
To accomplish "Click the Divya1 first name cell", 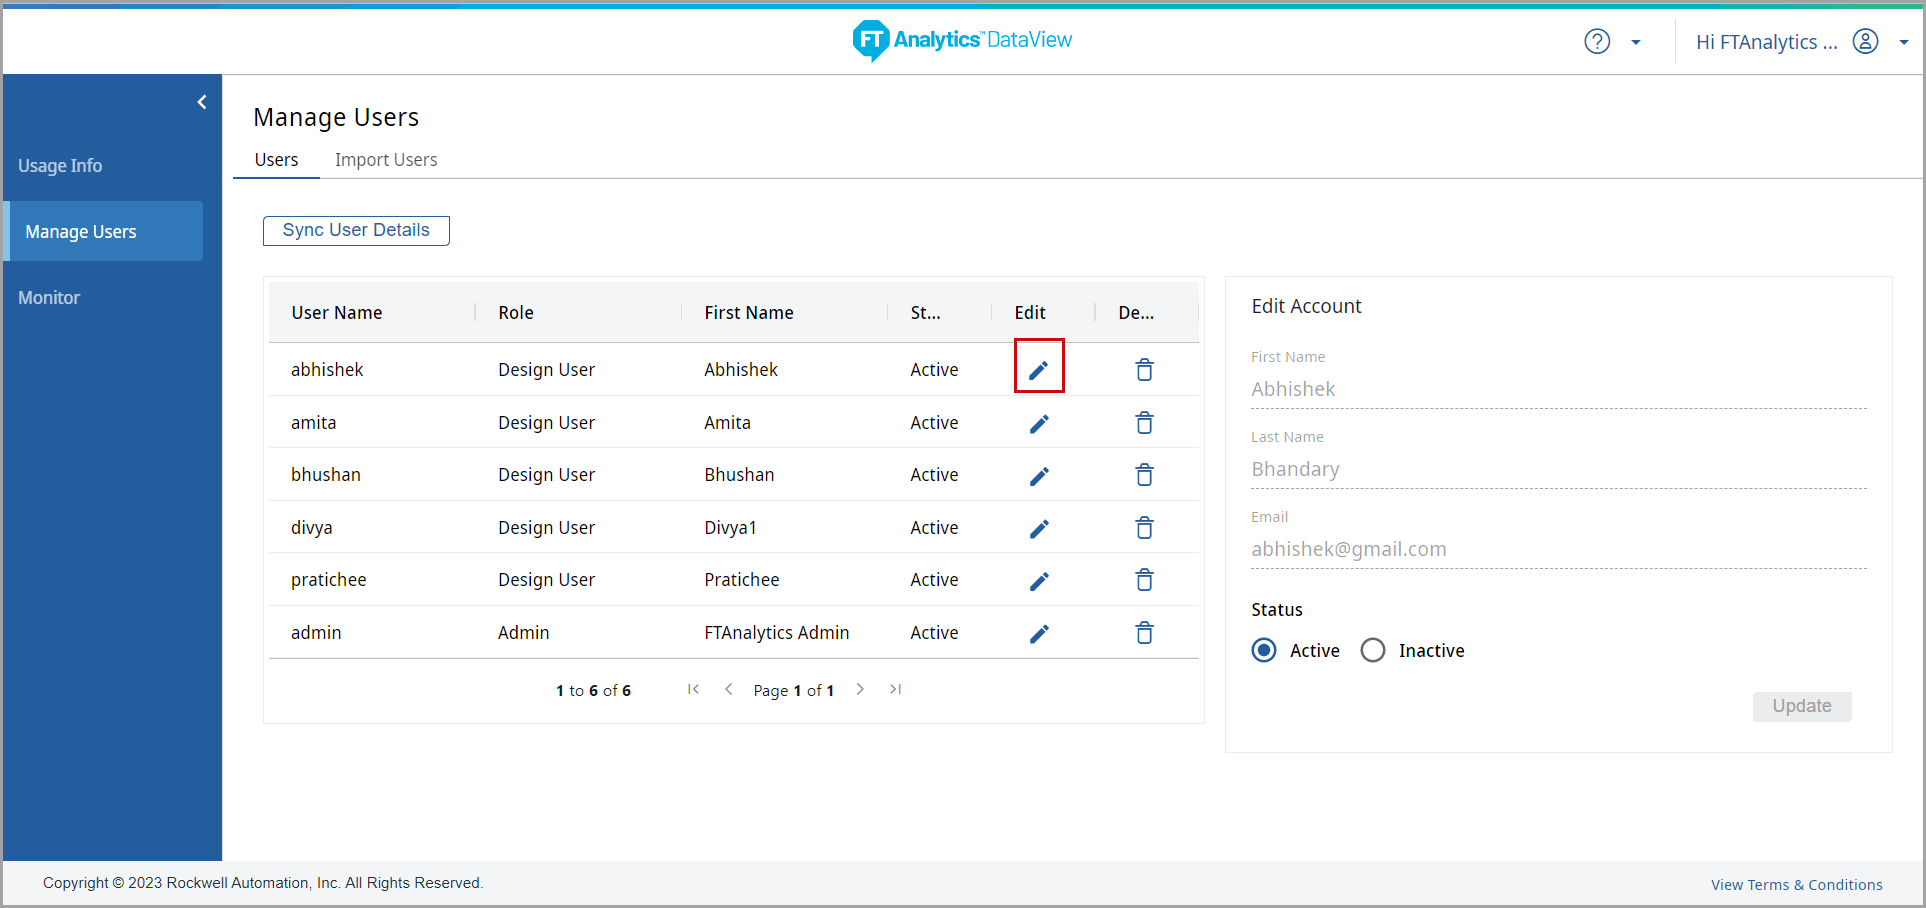I will point(731,528).
